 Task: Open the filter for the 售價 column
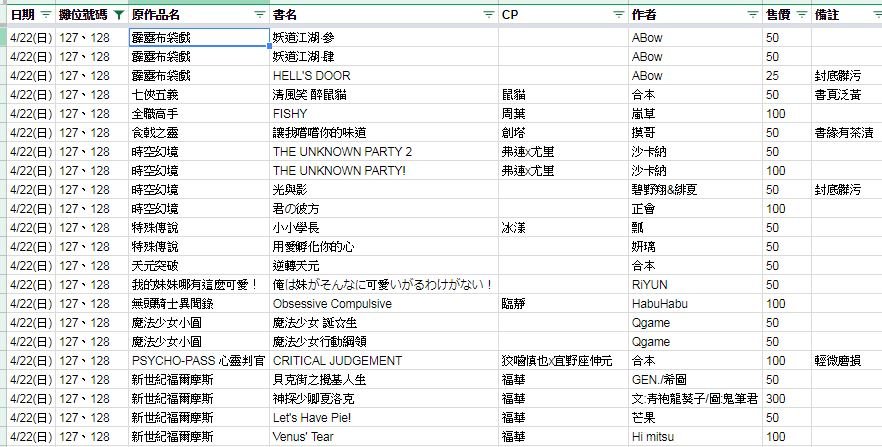click(802, 15)
